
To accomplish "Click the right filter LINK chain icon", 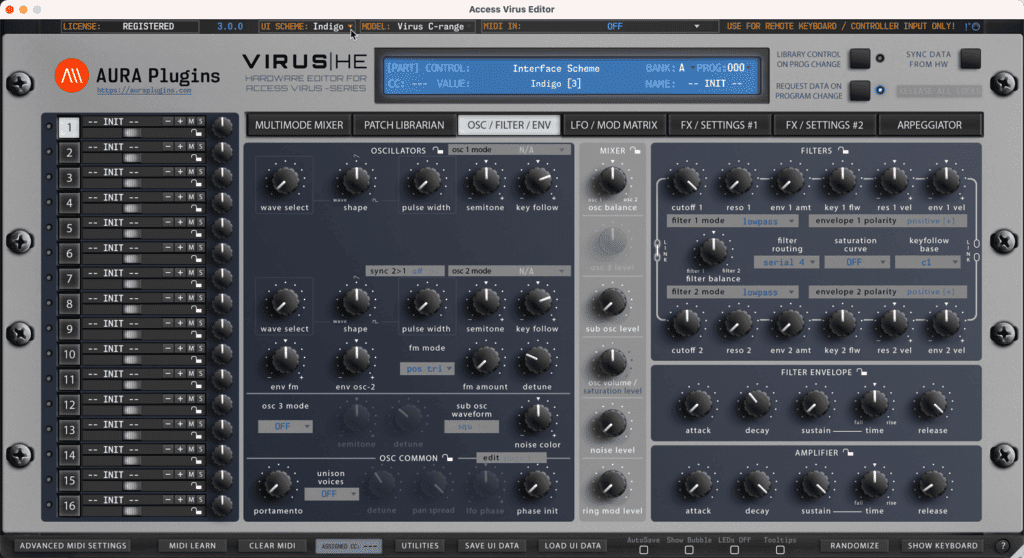I will coord(977,250).
